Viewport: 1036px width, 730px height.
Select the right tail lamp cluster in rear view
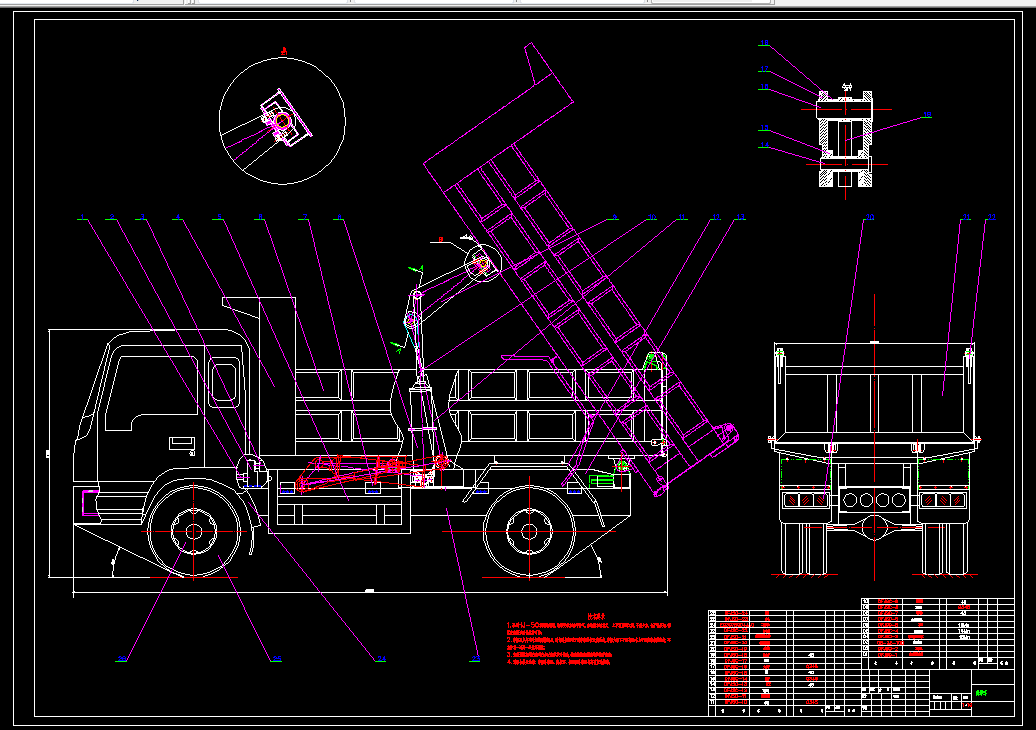pyautogui.click(x=944, y=499)
